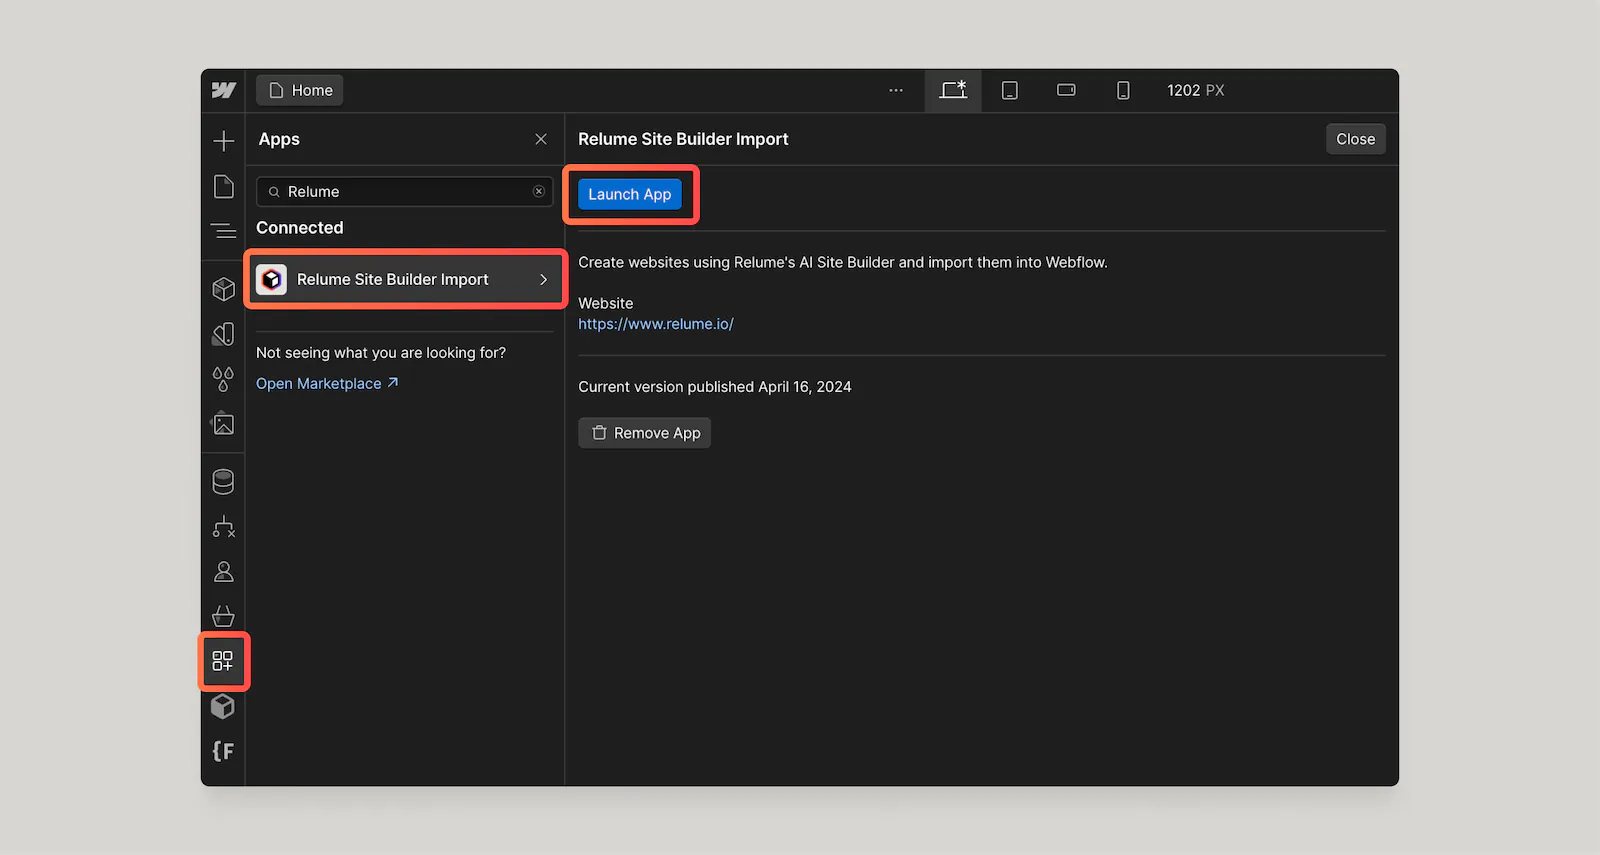1600x855 pixels.
Task: Open the relume.io website link
Action: pyautogui.click(x=656, y=324)
